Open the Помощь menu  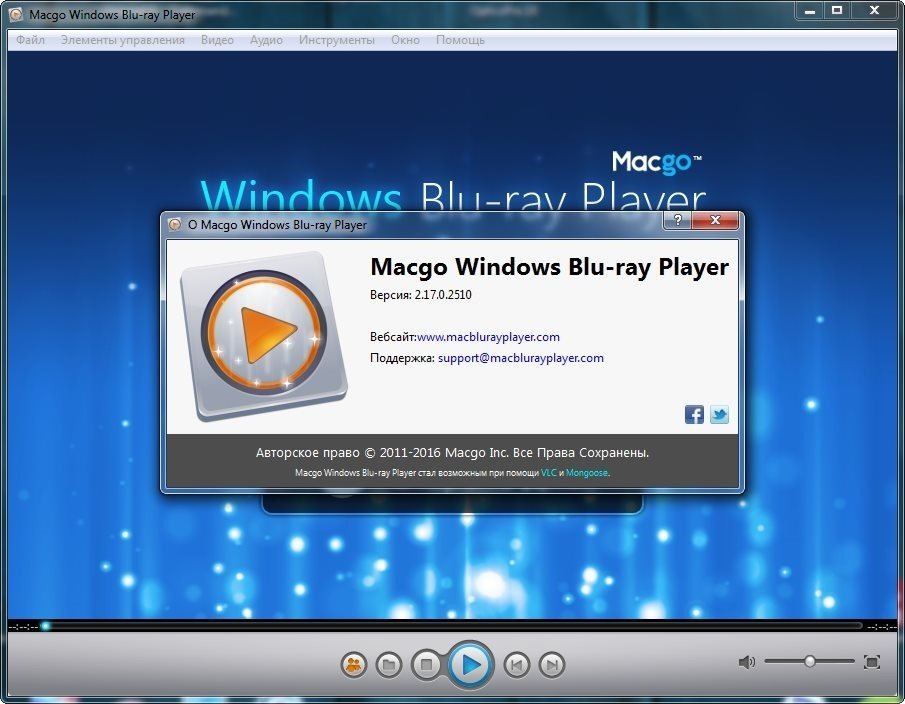460,40
